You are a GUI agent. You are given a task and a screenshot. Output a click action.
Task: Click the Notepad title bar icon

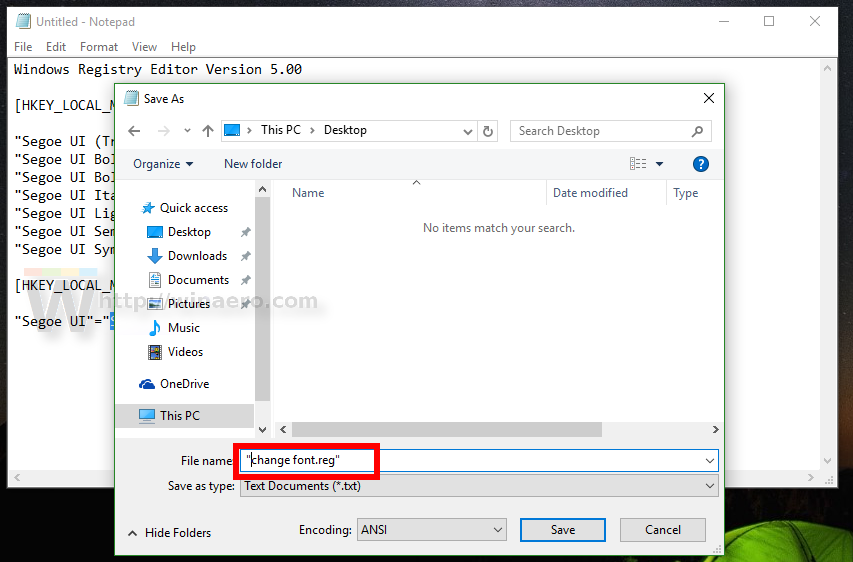click(x=23, y=21)
